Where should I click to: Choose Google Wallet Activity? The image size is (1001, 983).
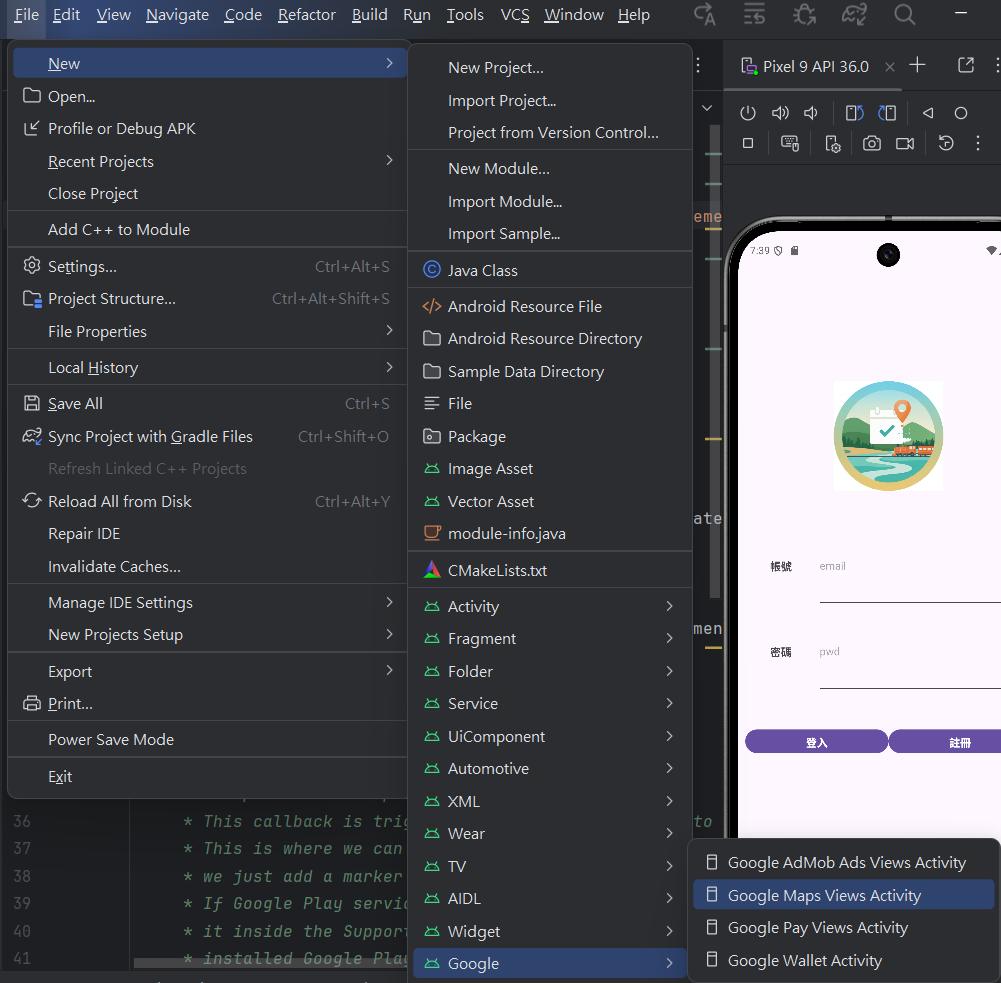843,961
